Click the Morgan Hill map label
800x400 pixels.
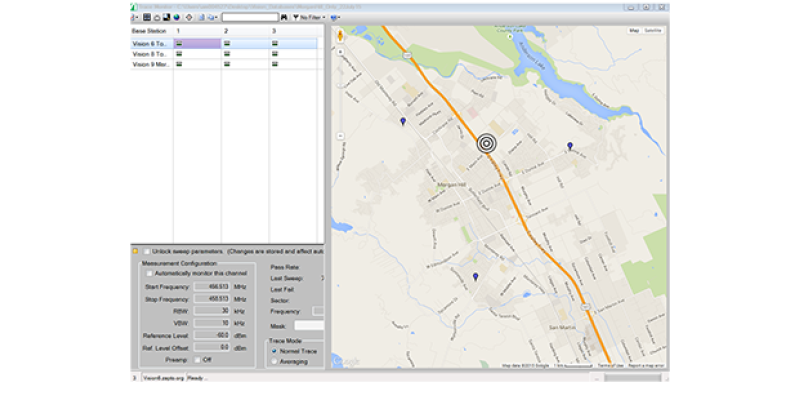tap(450, 185)
